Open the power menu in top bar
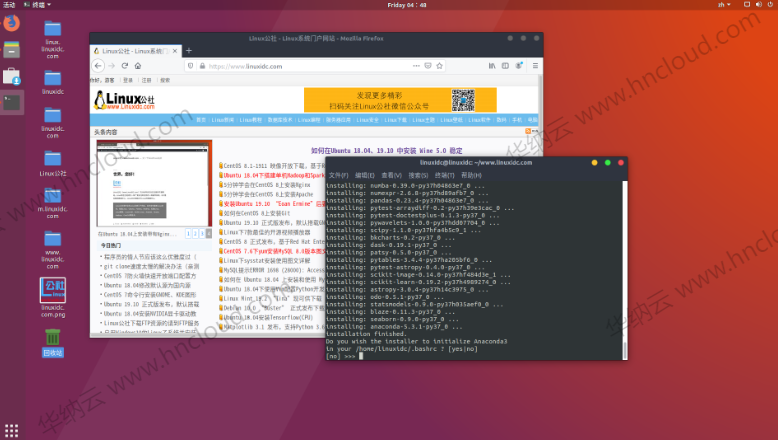 tap(770, 4)
